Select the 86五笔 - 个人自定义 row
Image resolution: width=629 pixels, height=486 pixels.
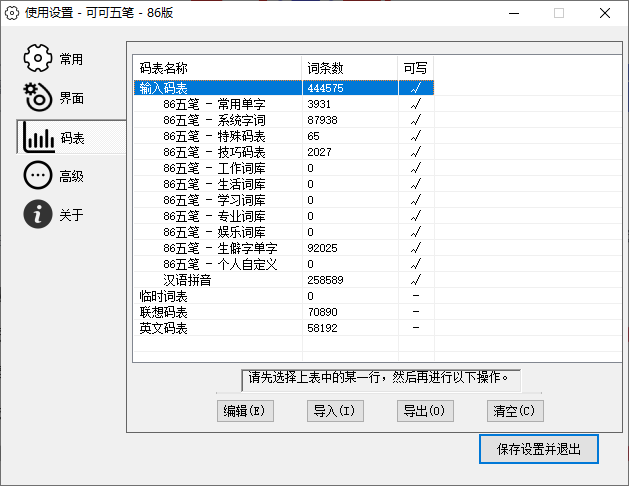284,264
